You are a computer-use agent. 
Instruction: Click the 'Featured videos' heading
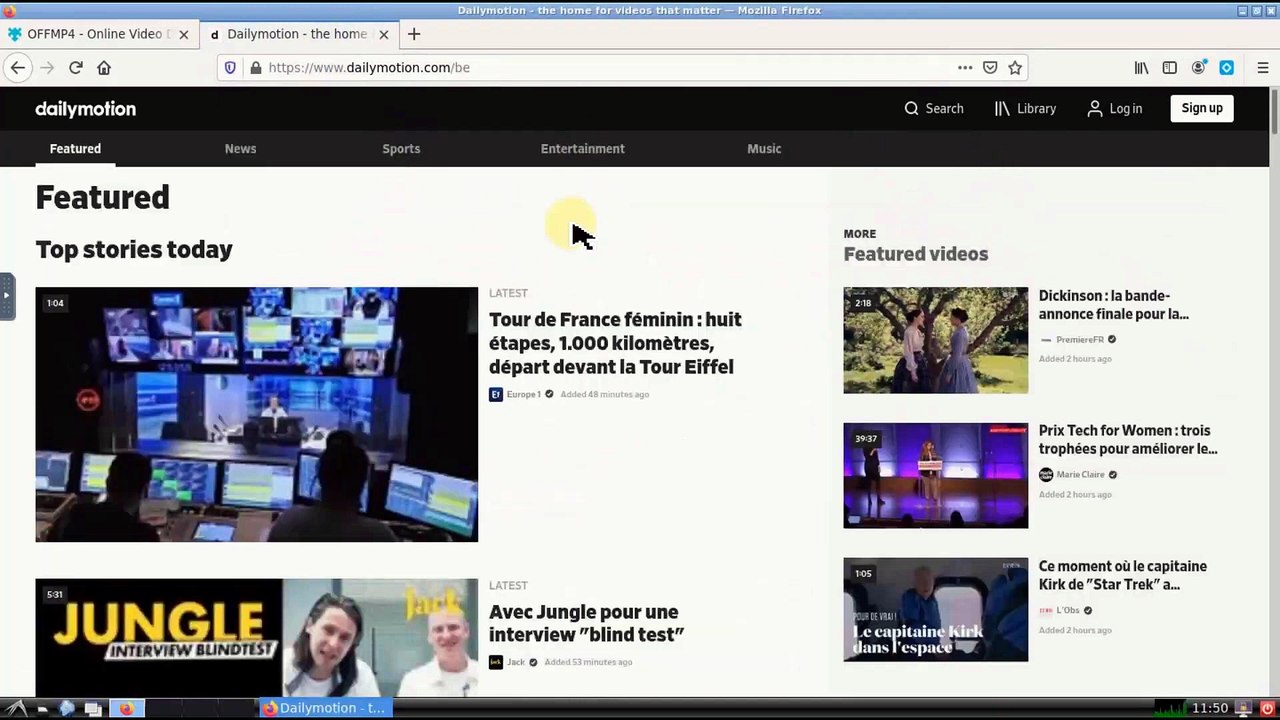tap(916, 254)
